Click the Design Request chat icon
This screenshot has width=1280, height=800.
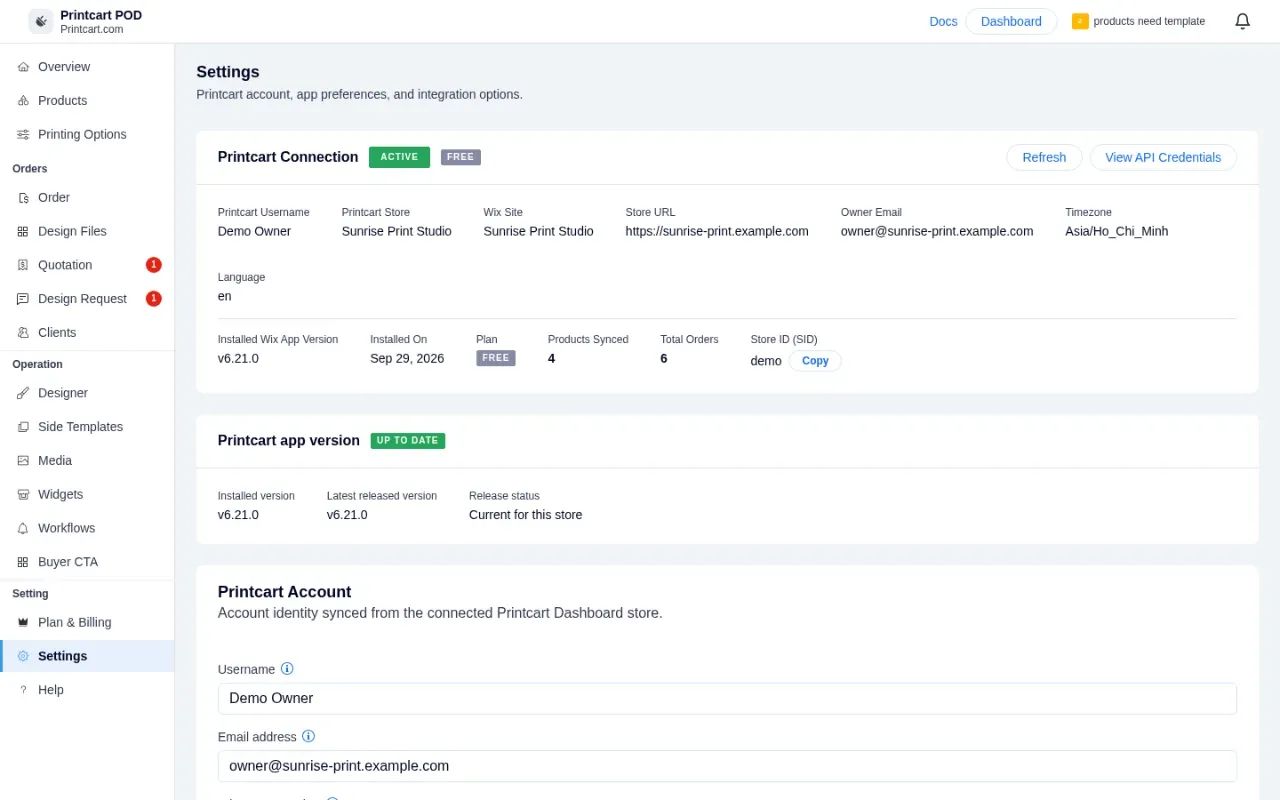pyautogui.click(x=23, y=299)
